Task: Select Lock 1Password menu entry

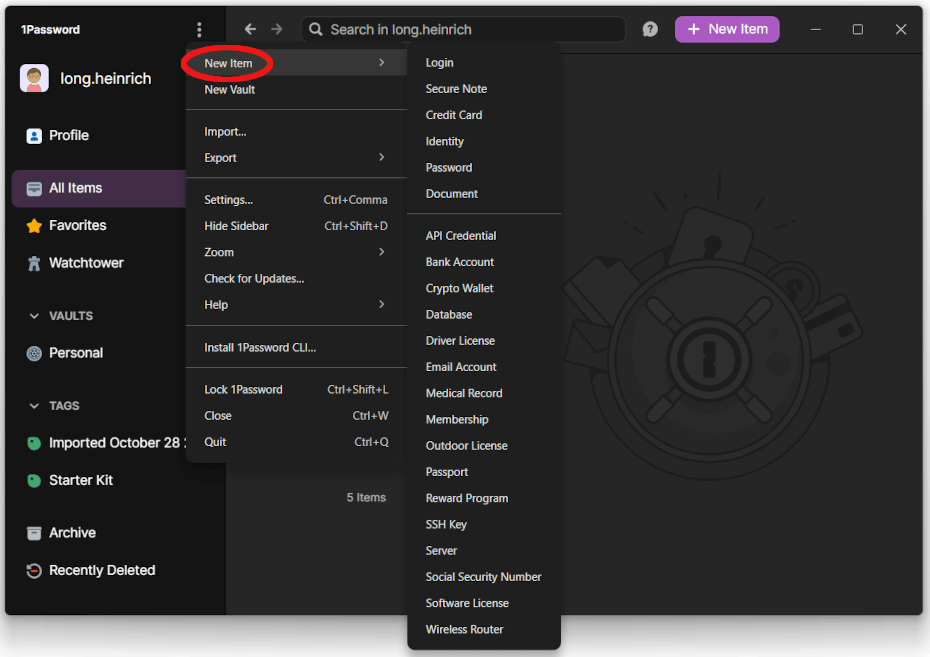Action: (x=297, y=390)
